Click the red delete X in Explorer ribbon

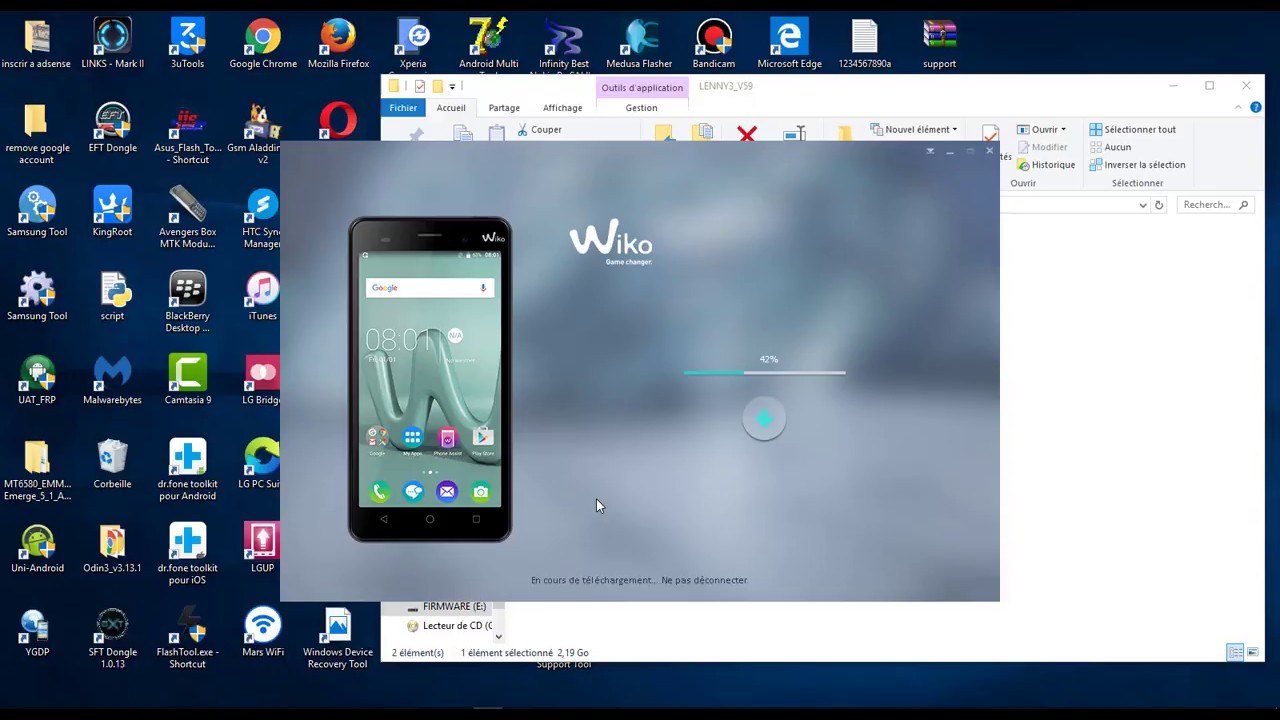[747, 134]
